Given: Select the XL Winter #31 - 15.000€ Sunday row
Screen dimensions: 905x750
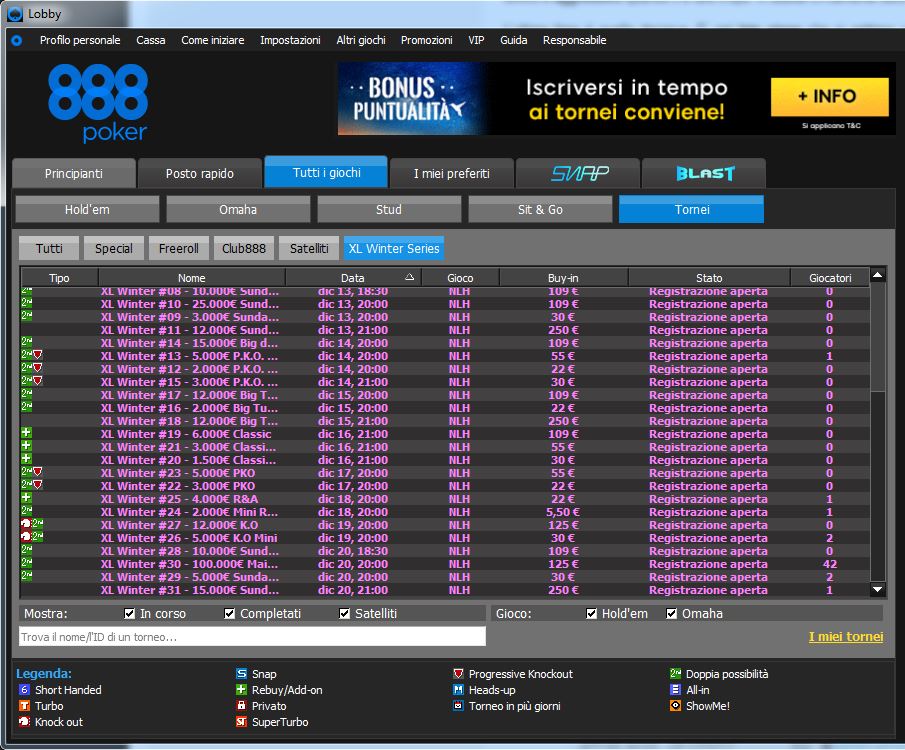Looking at the screenshot, I should pos(445,589).
